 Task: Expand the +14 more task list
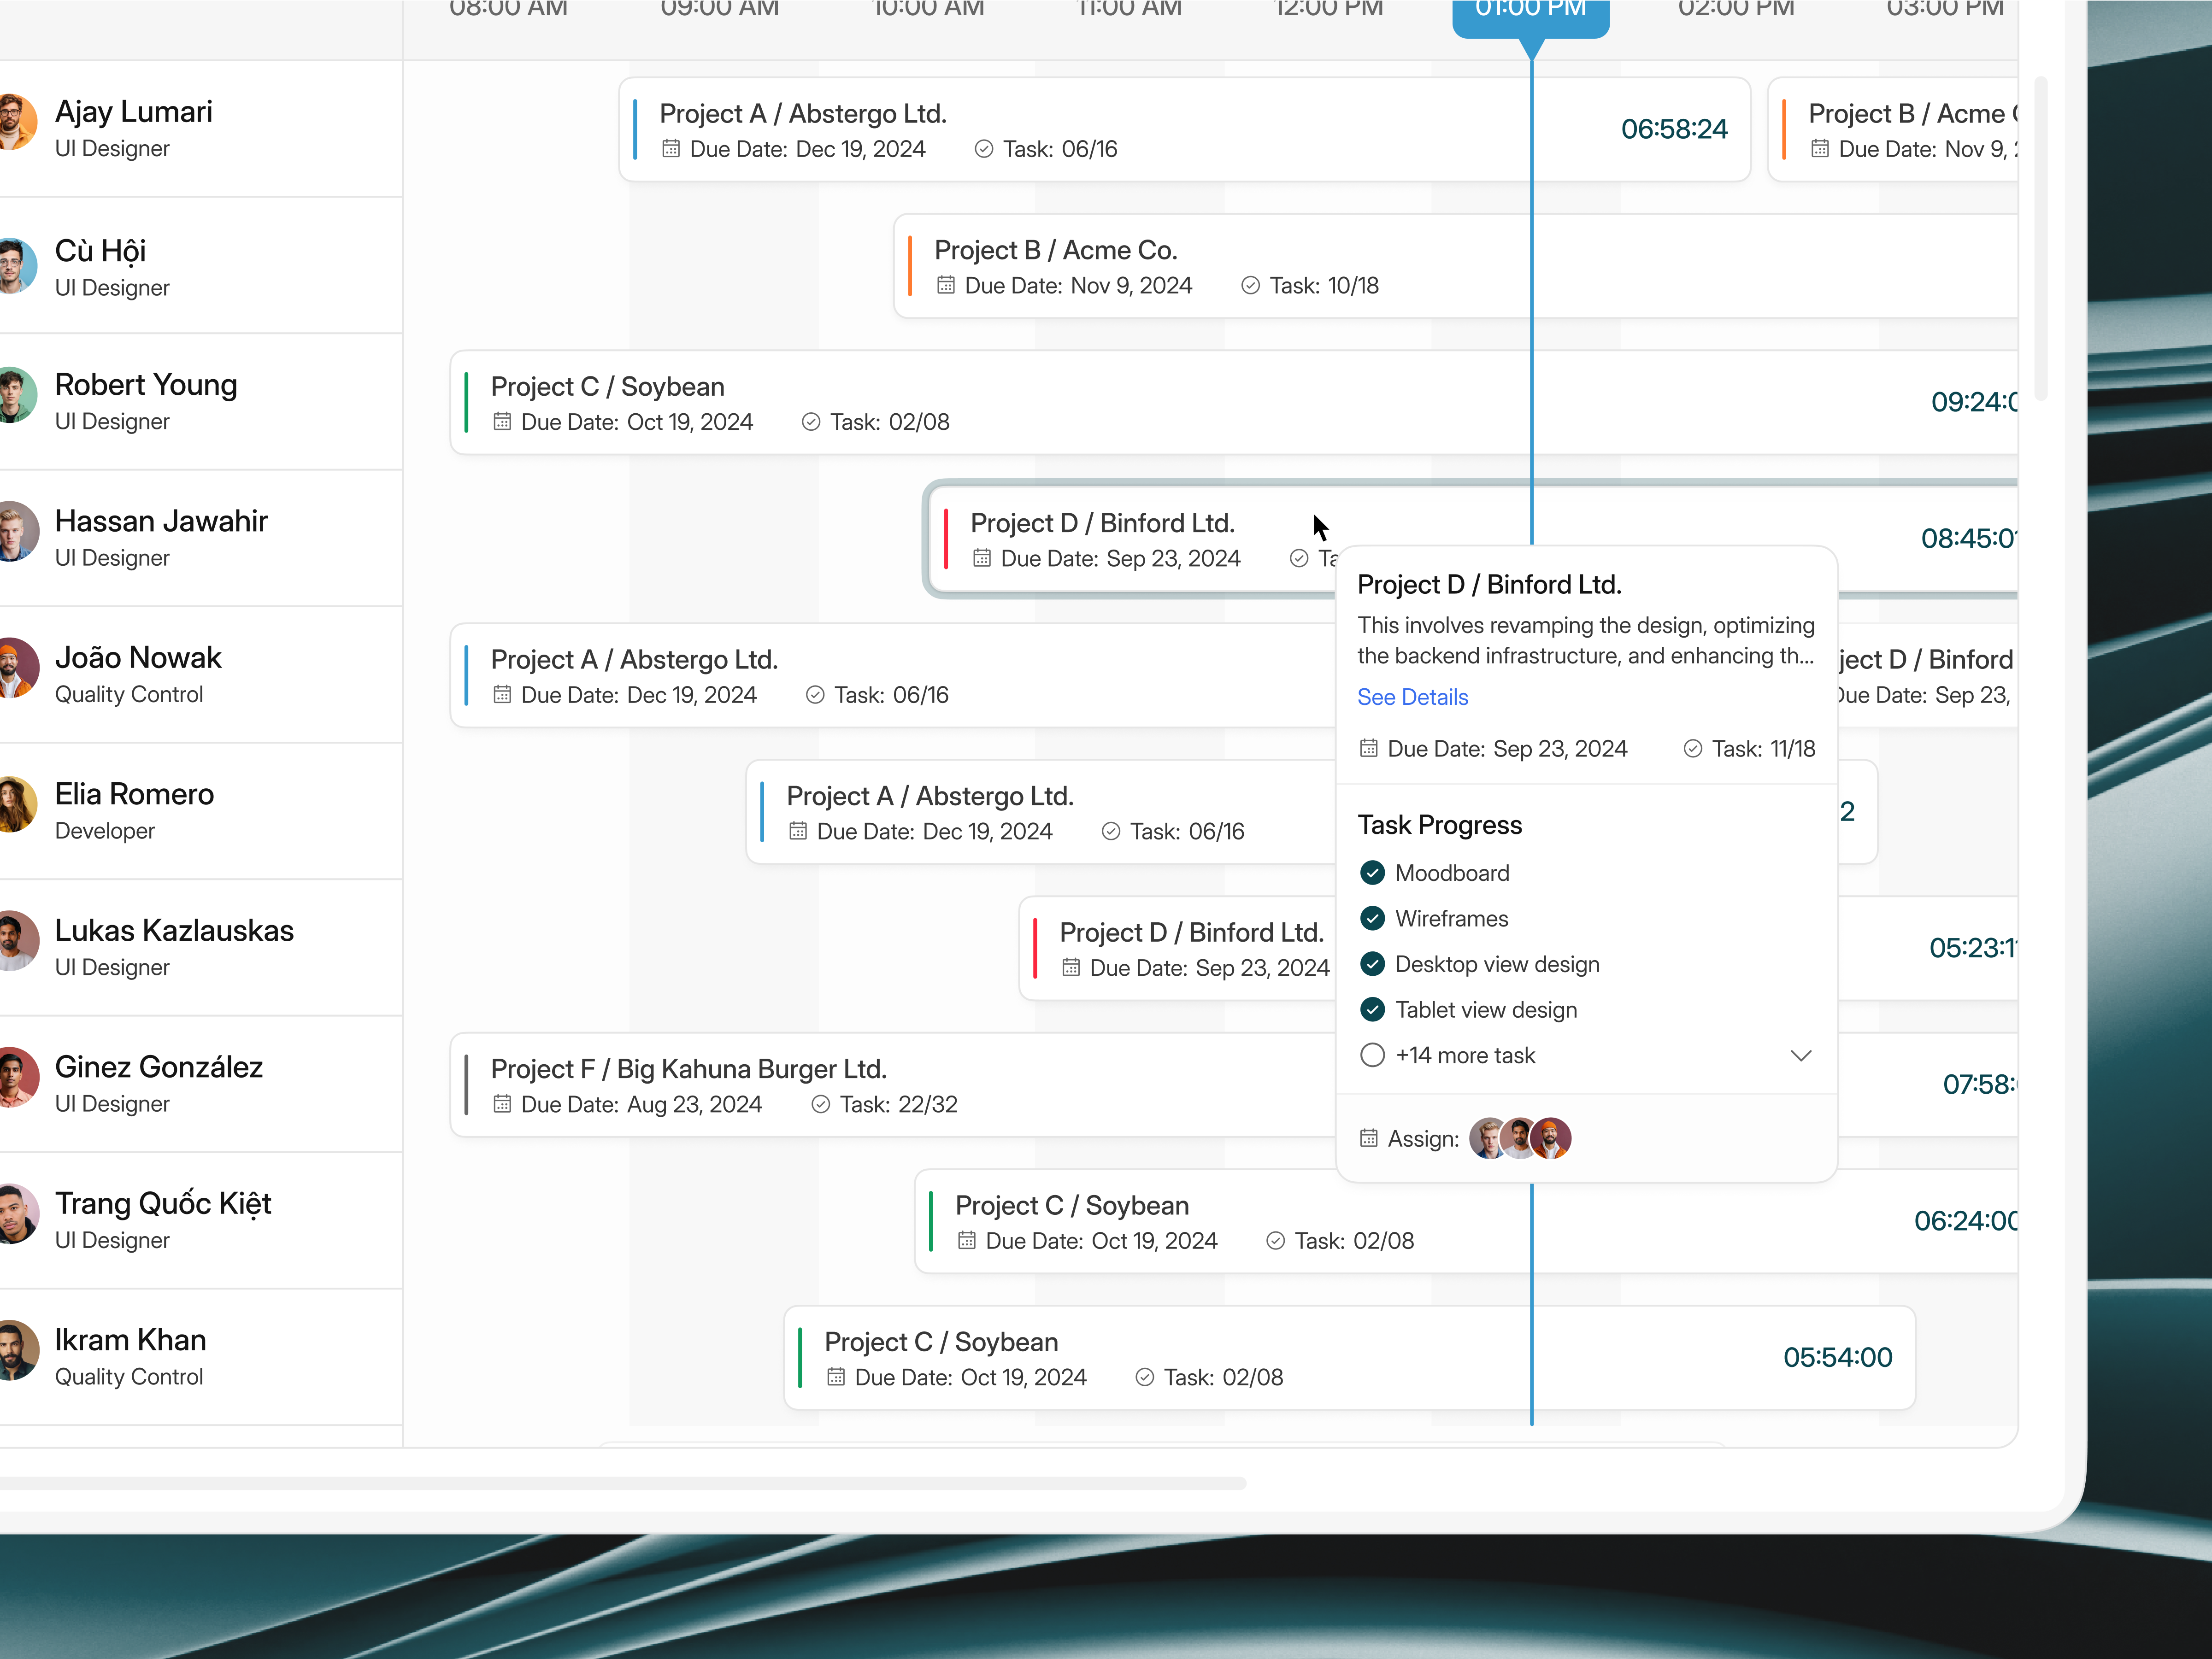pos(1802,1055)
